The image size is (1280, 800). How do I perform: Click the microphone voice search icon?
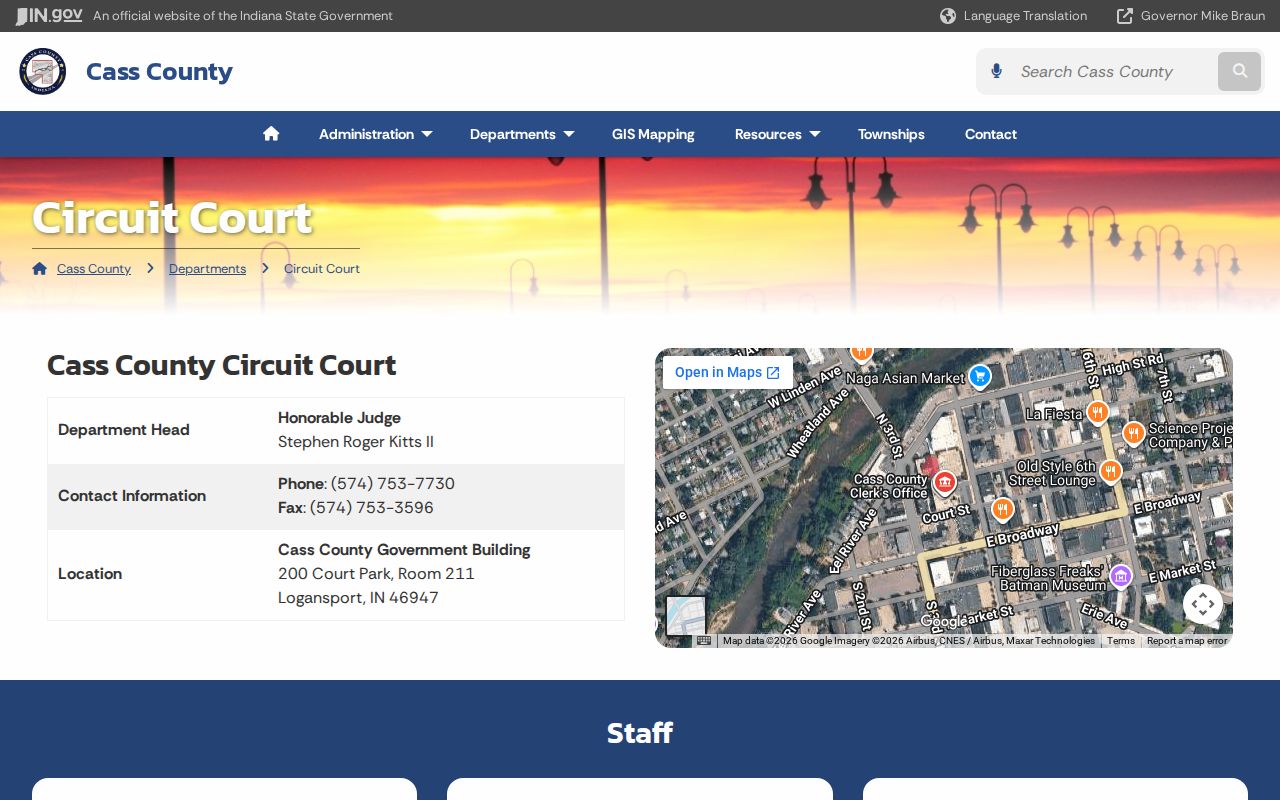[996, 71]
